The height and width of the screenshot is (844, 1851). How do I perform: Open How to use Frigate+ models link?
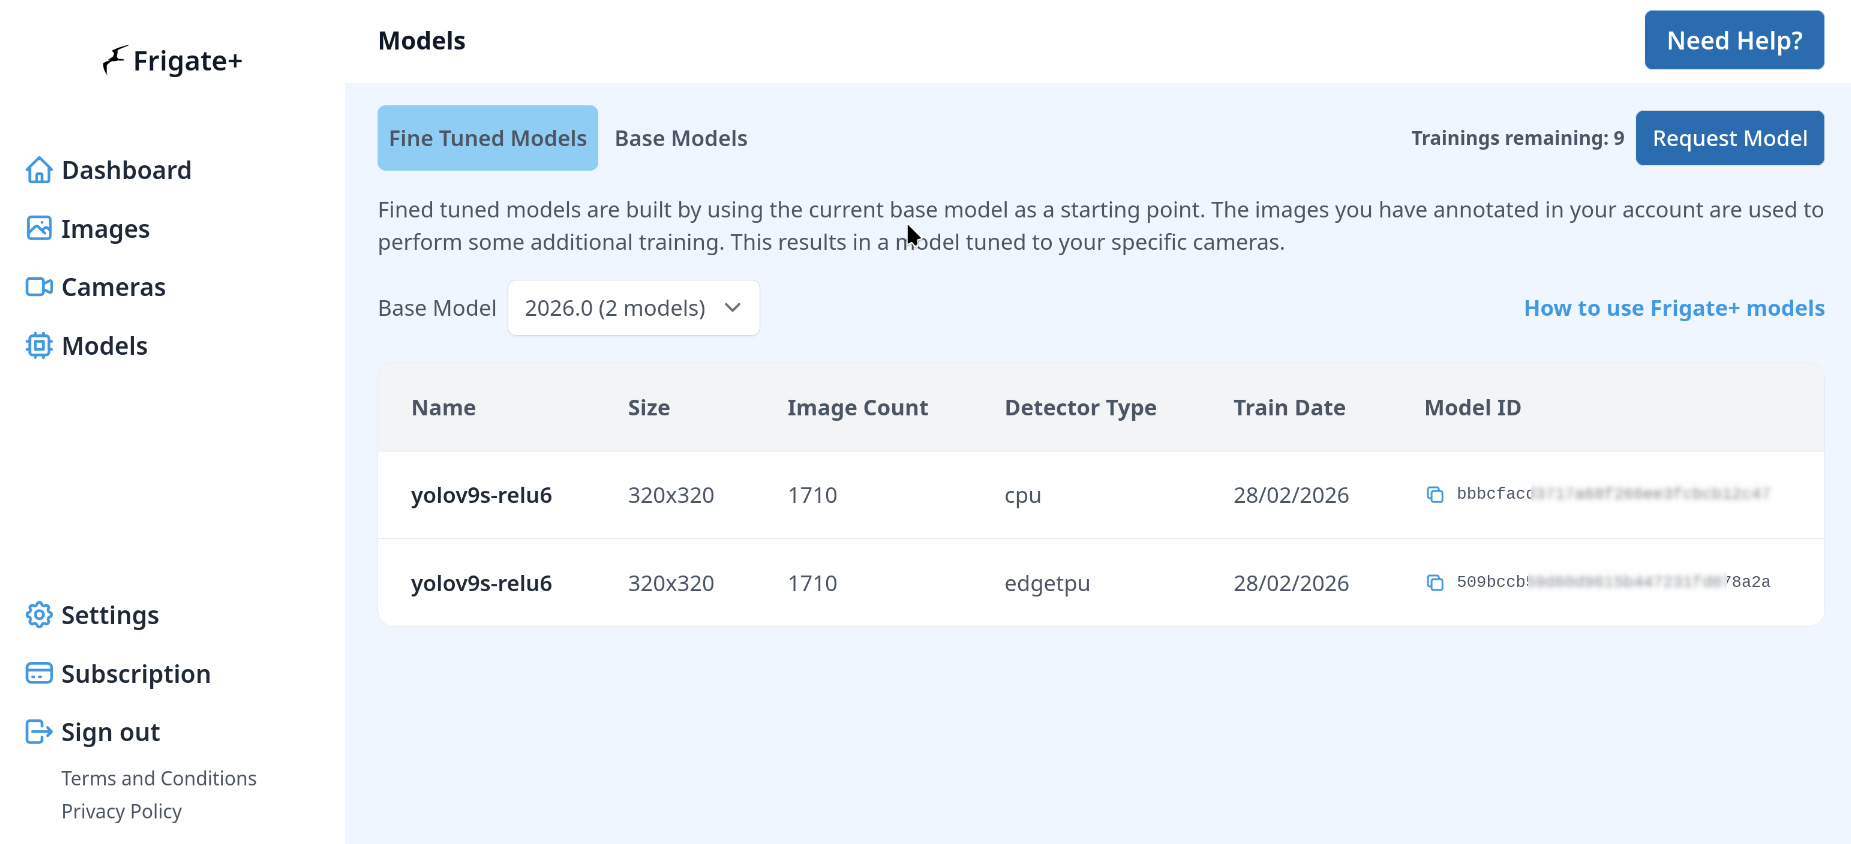coord(1674,308)
